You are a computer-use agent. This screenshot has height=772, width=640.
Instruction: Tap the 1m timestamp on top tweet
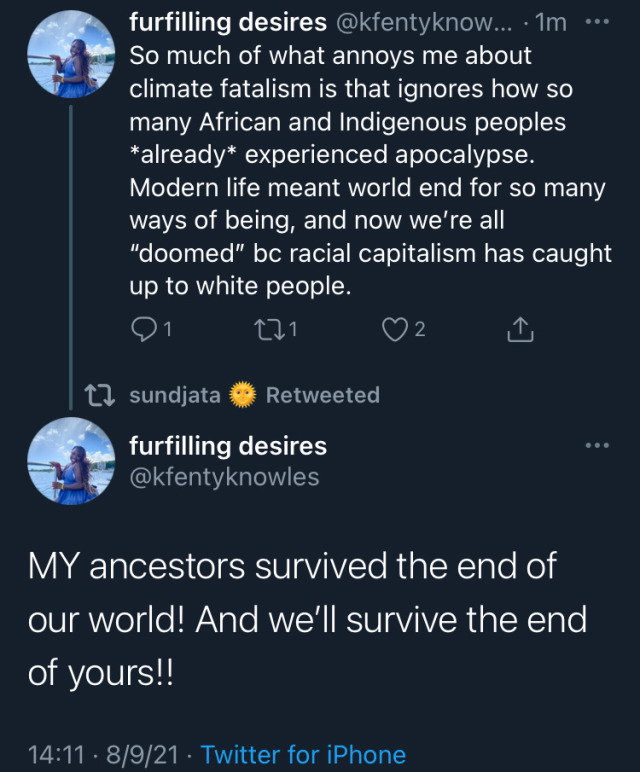[550, 21]
